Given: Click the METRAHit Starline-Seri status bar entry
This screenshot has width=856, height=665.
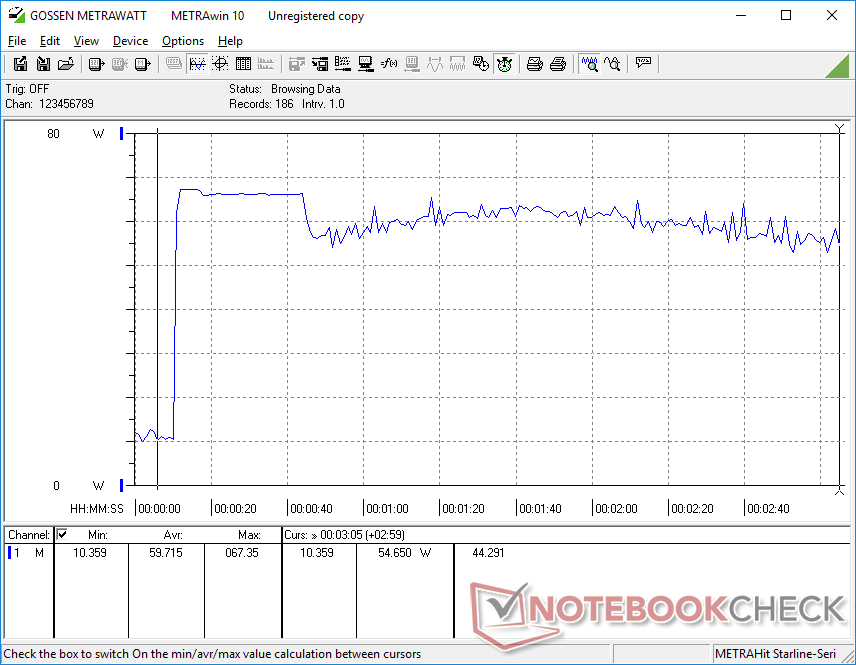Looking at the screenshot, I should [775, 654].
